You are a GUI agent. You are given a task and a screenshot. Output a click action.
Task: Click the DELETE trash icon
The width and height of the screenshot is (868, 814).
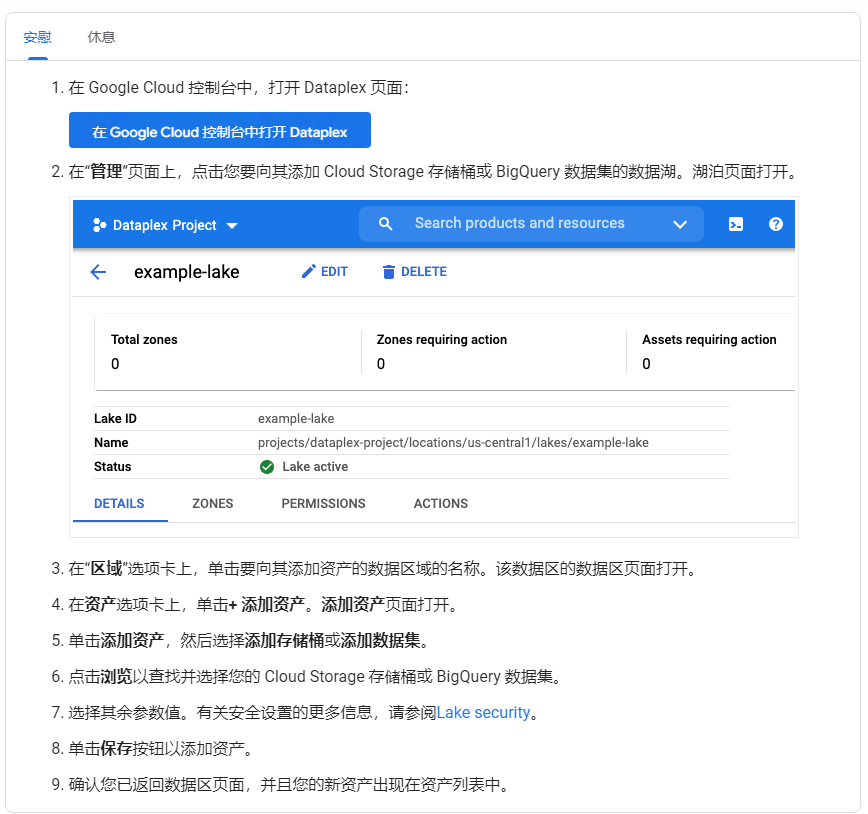point(389,272)
